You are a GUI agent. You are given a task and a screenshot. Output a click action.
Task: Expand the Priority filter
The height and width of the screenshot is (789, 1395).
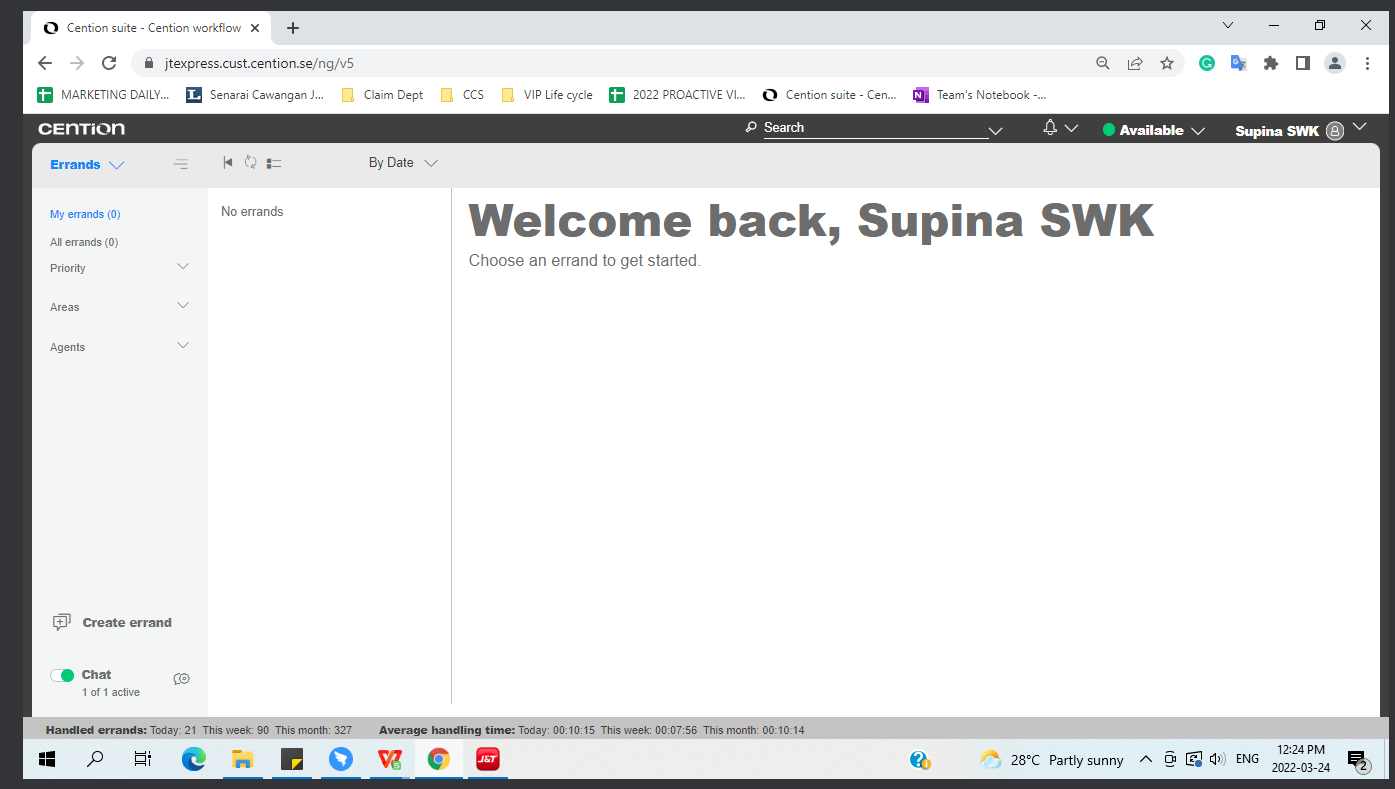click(183, 267)
